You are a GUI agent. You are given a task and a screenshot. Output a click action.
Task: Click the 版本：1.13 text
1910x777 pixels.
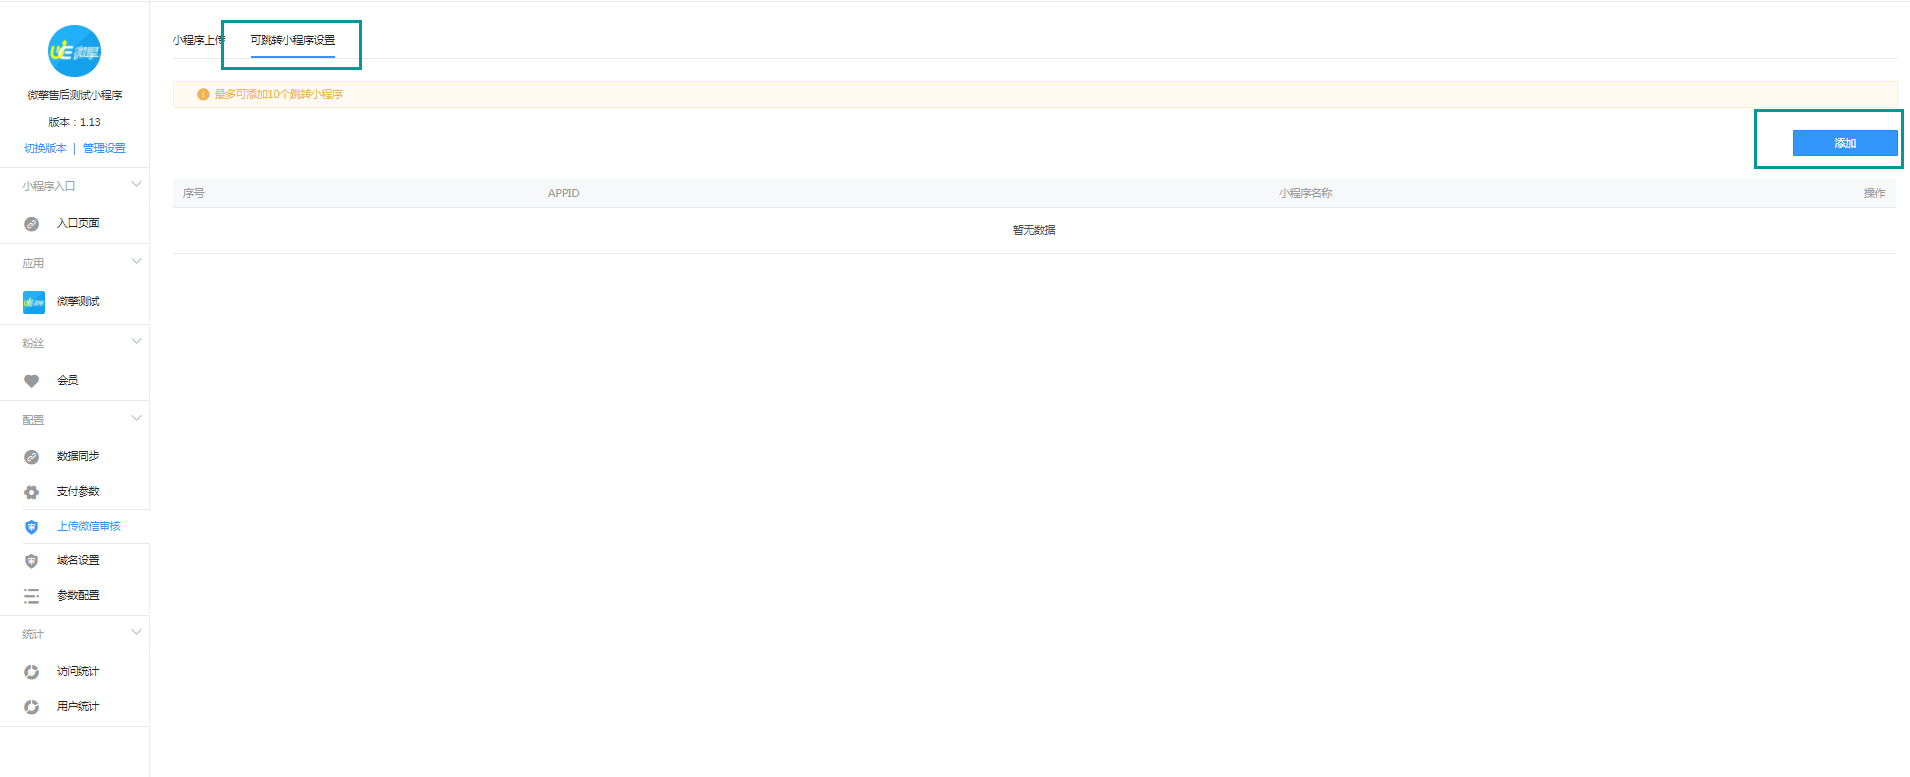75,122
